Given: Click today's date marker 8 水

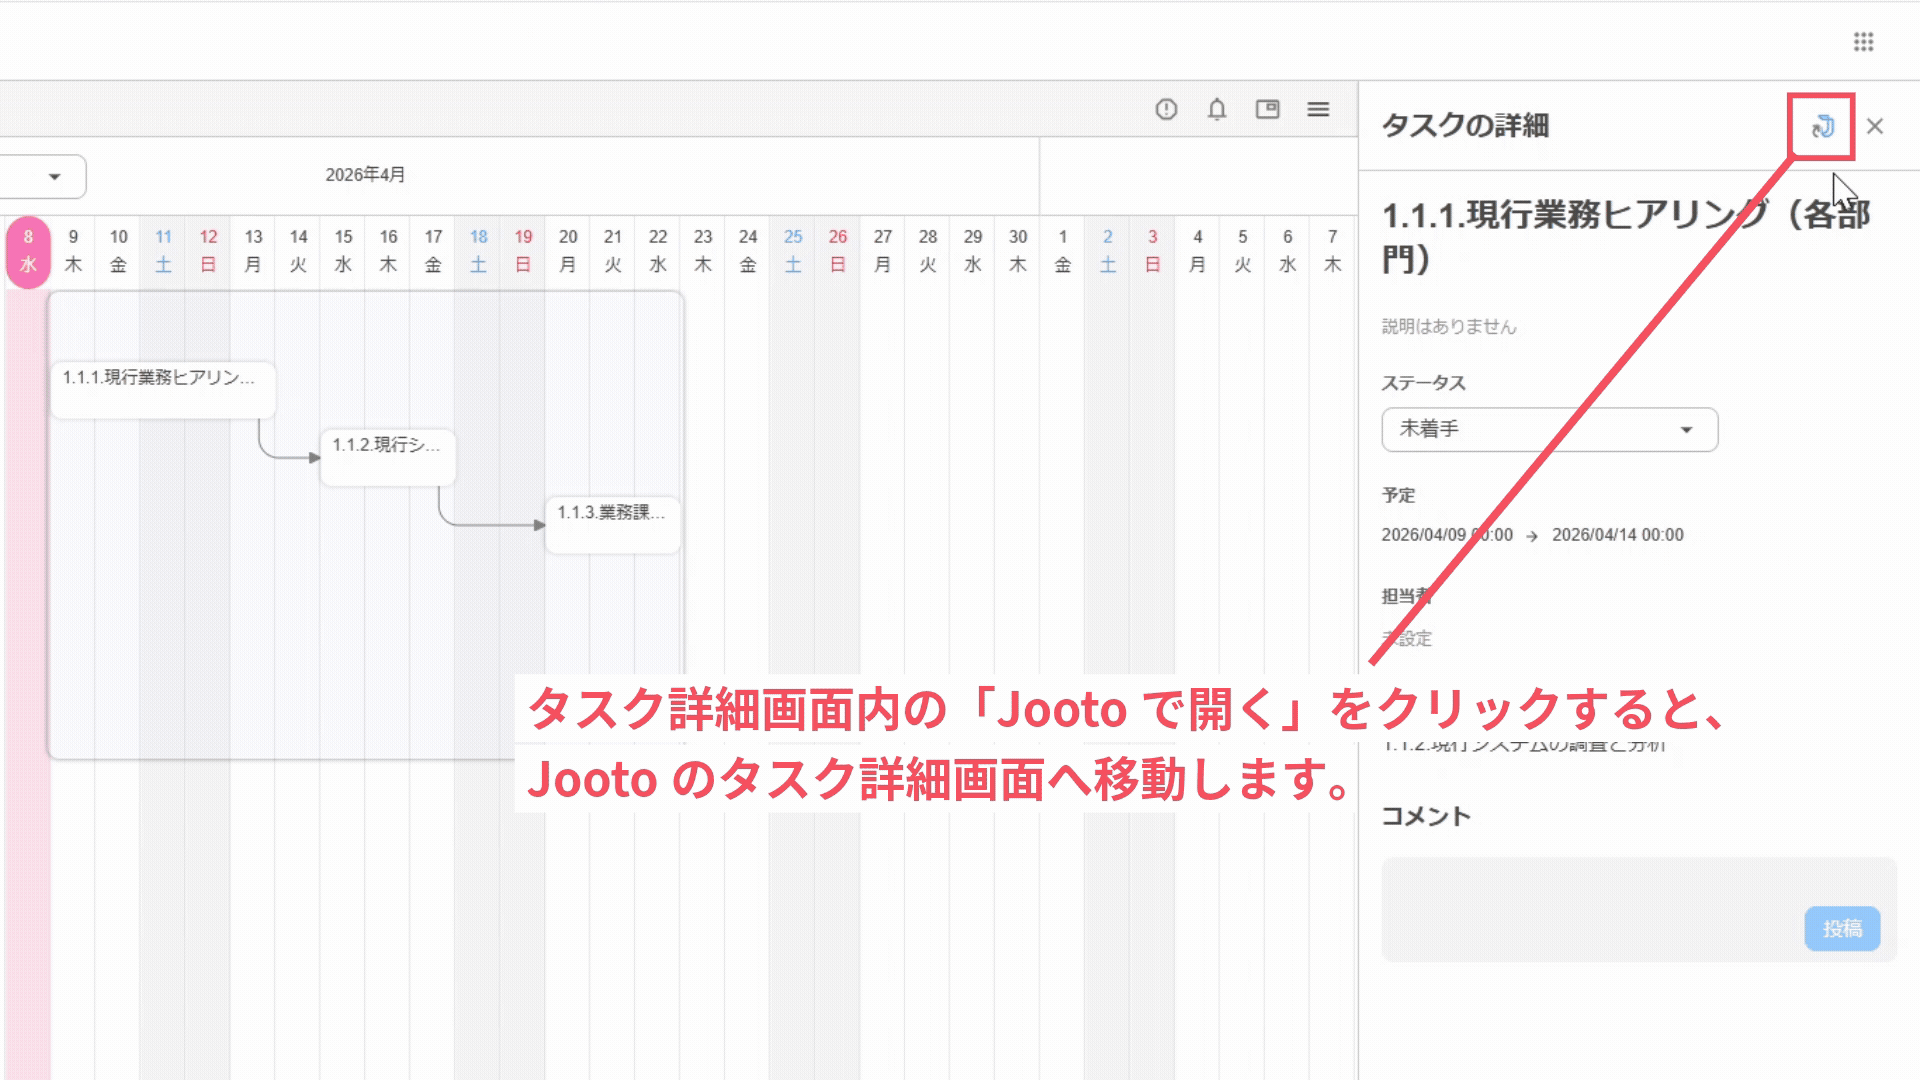Looking at the screenshot, I should (28, 251).
